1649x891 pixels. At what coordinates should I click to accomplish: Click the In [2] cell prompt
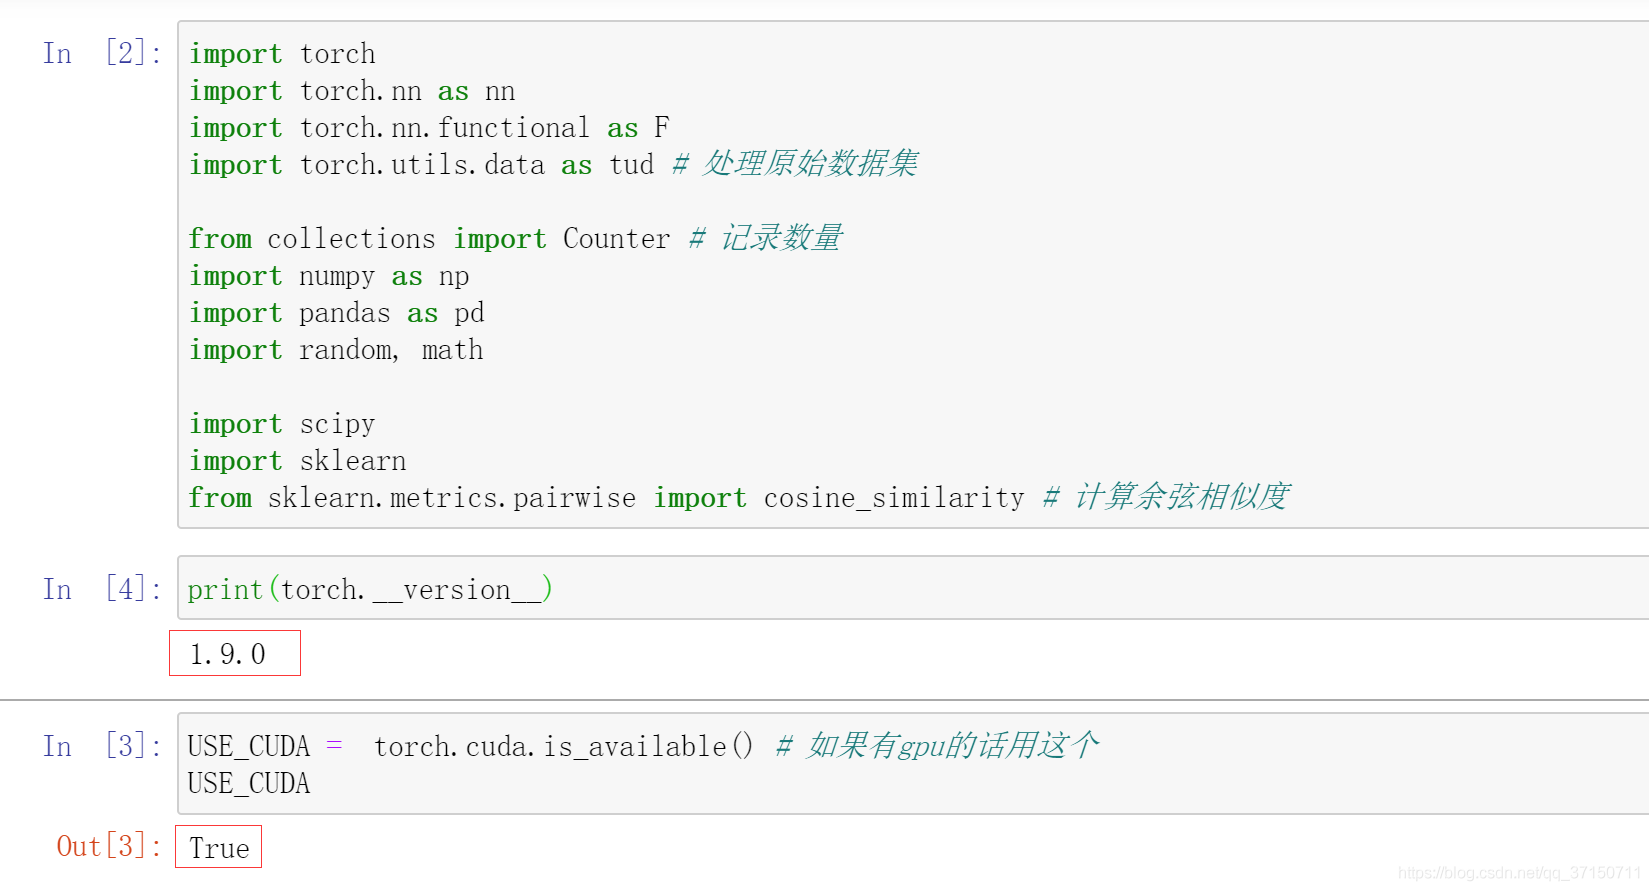(101, 53)
